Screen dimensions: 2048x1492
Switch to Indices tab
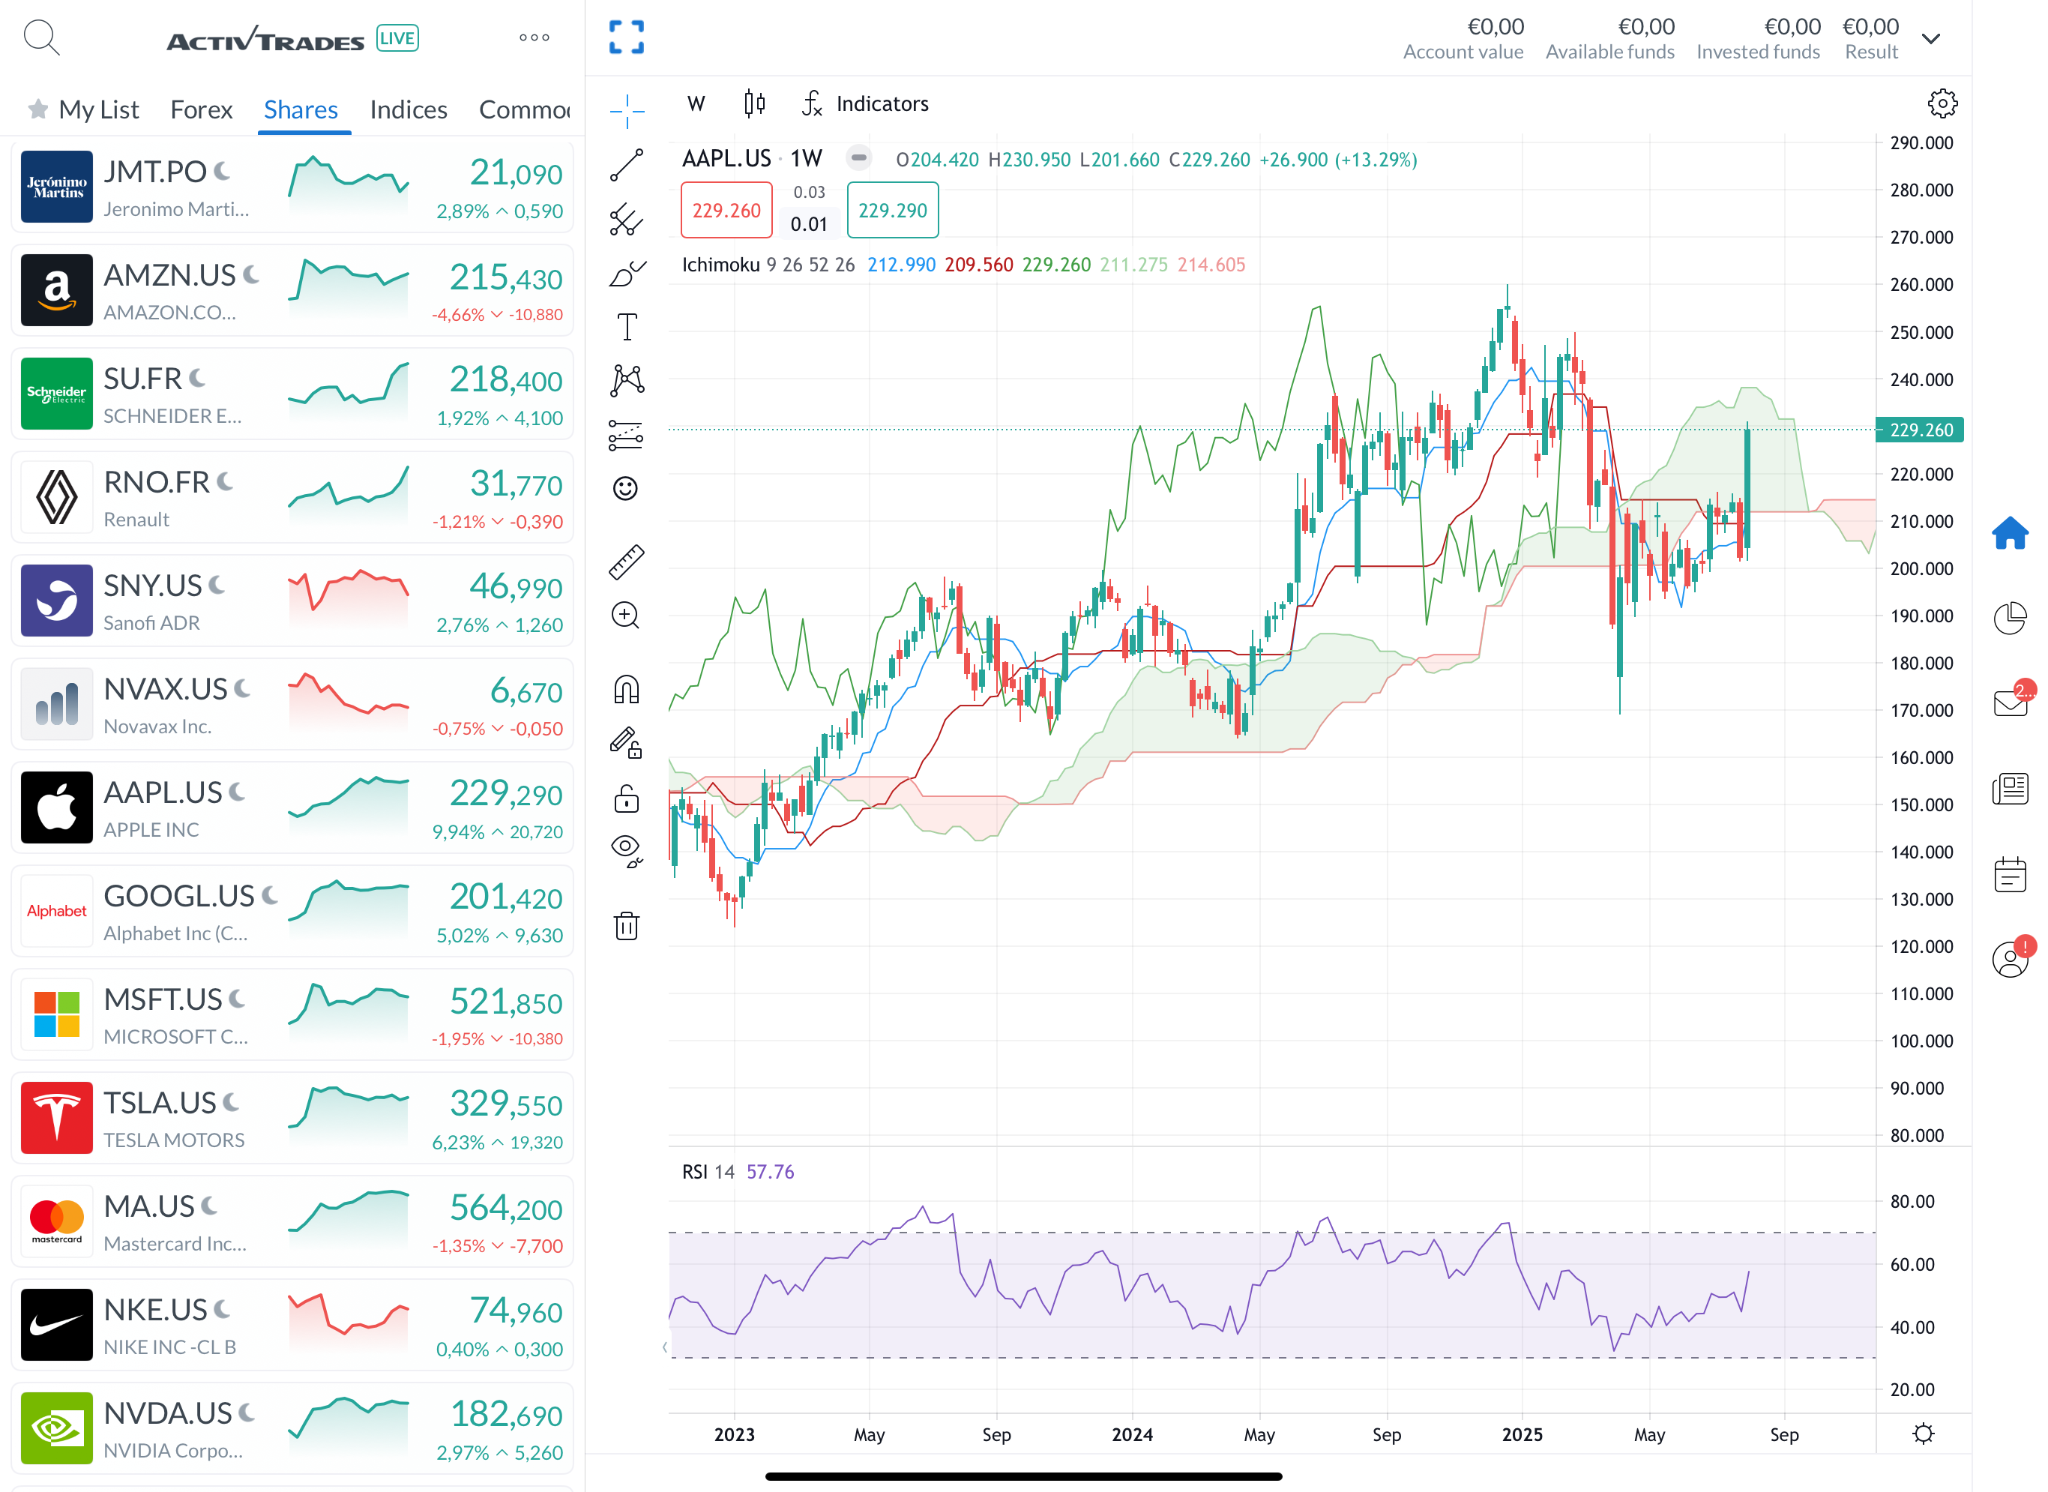click(408, 109)
